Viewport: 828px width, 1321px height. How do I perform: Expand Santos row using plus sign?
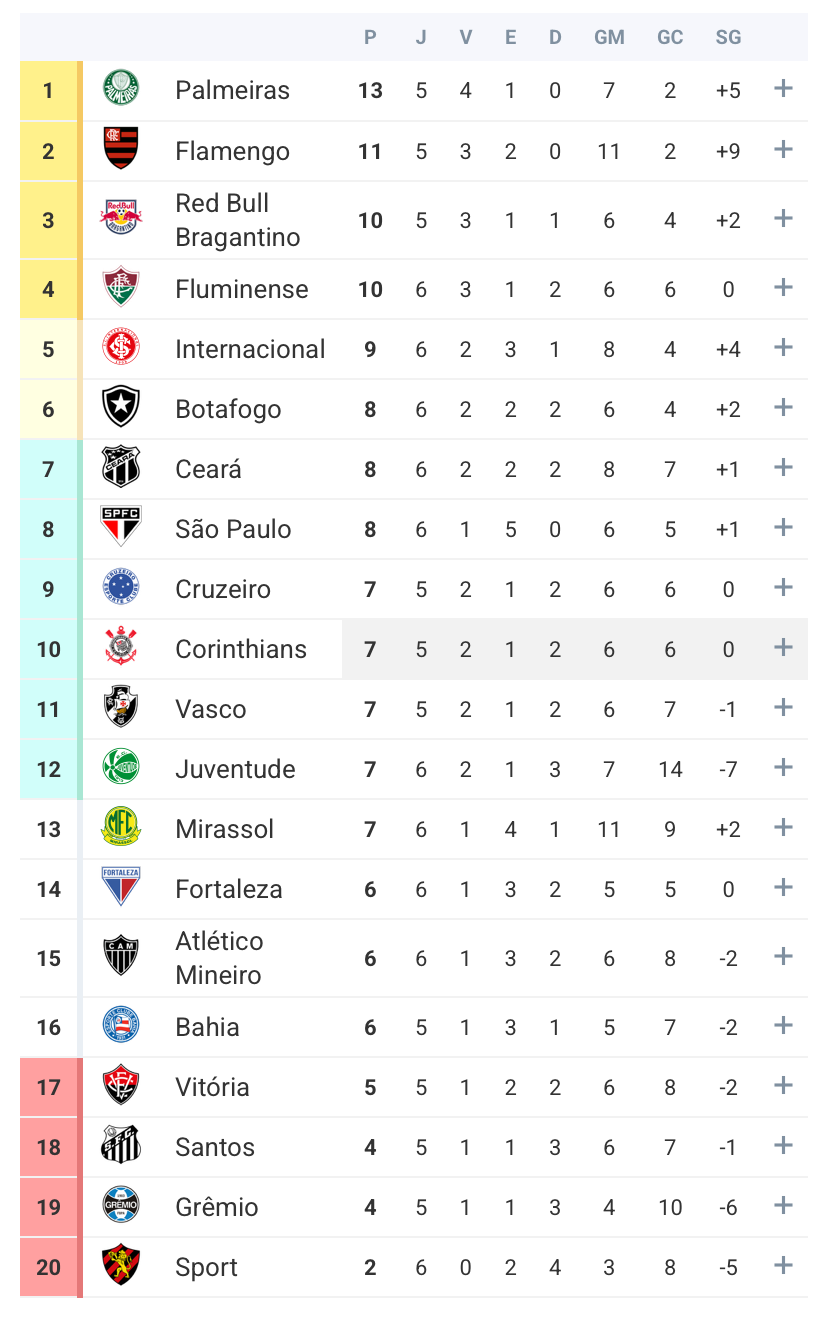click(783, 1146)
